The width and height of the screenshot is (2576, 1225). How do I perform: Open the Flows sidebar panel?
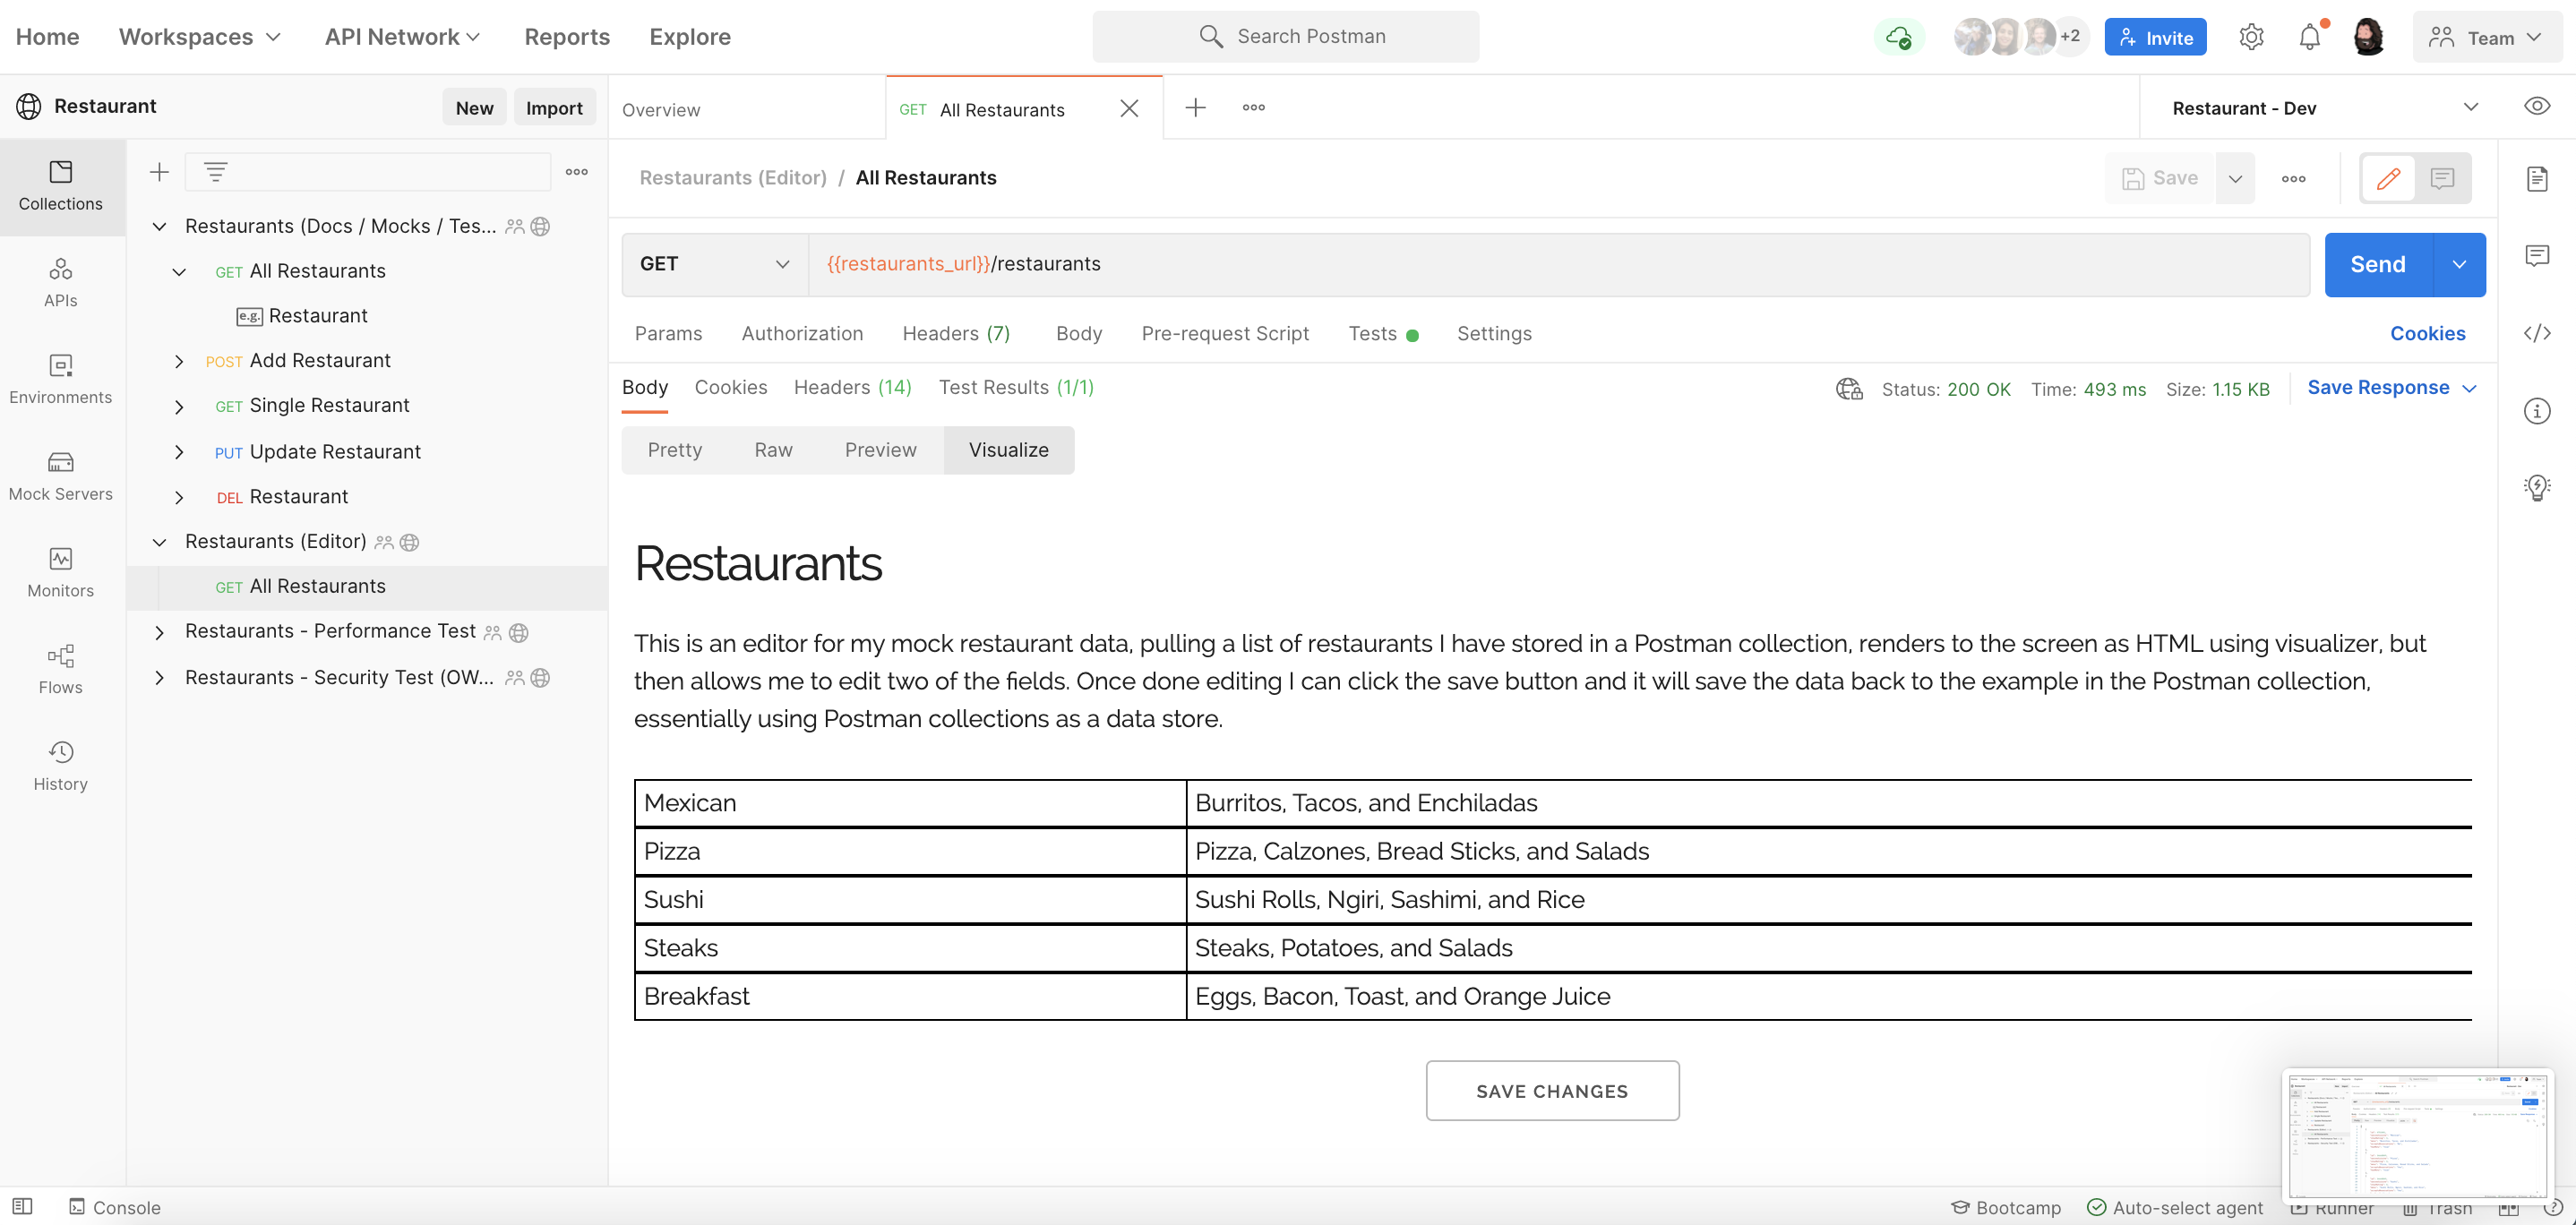[61, 669]
